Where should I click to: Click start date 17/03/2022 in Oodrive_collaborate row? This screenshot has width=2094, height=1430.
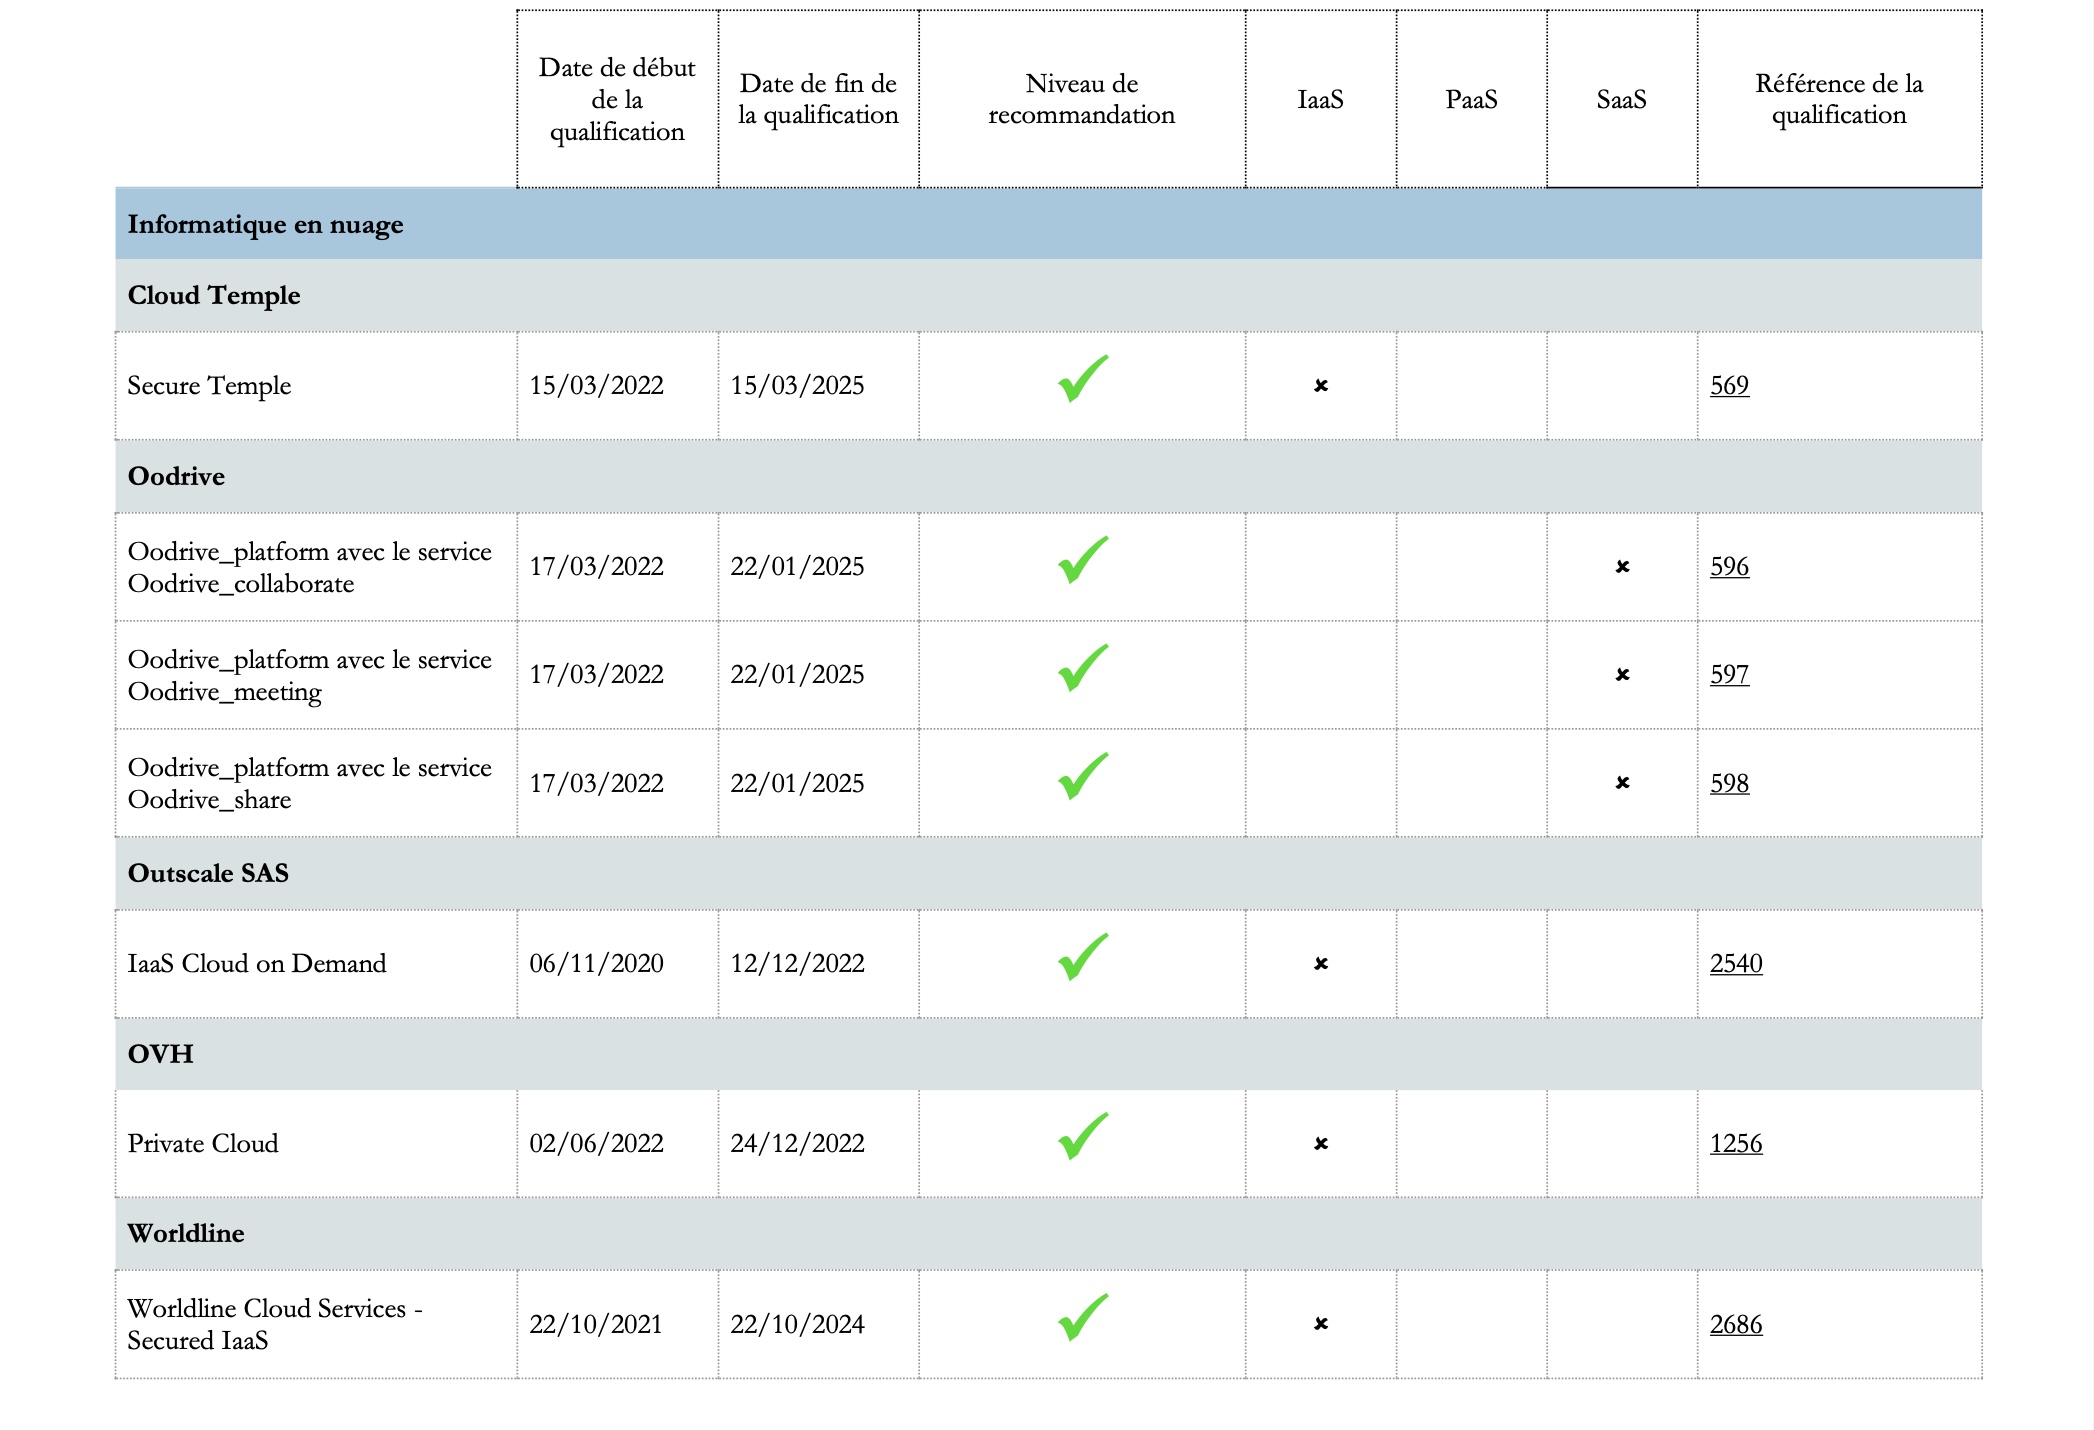597,567
